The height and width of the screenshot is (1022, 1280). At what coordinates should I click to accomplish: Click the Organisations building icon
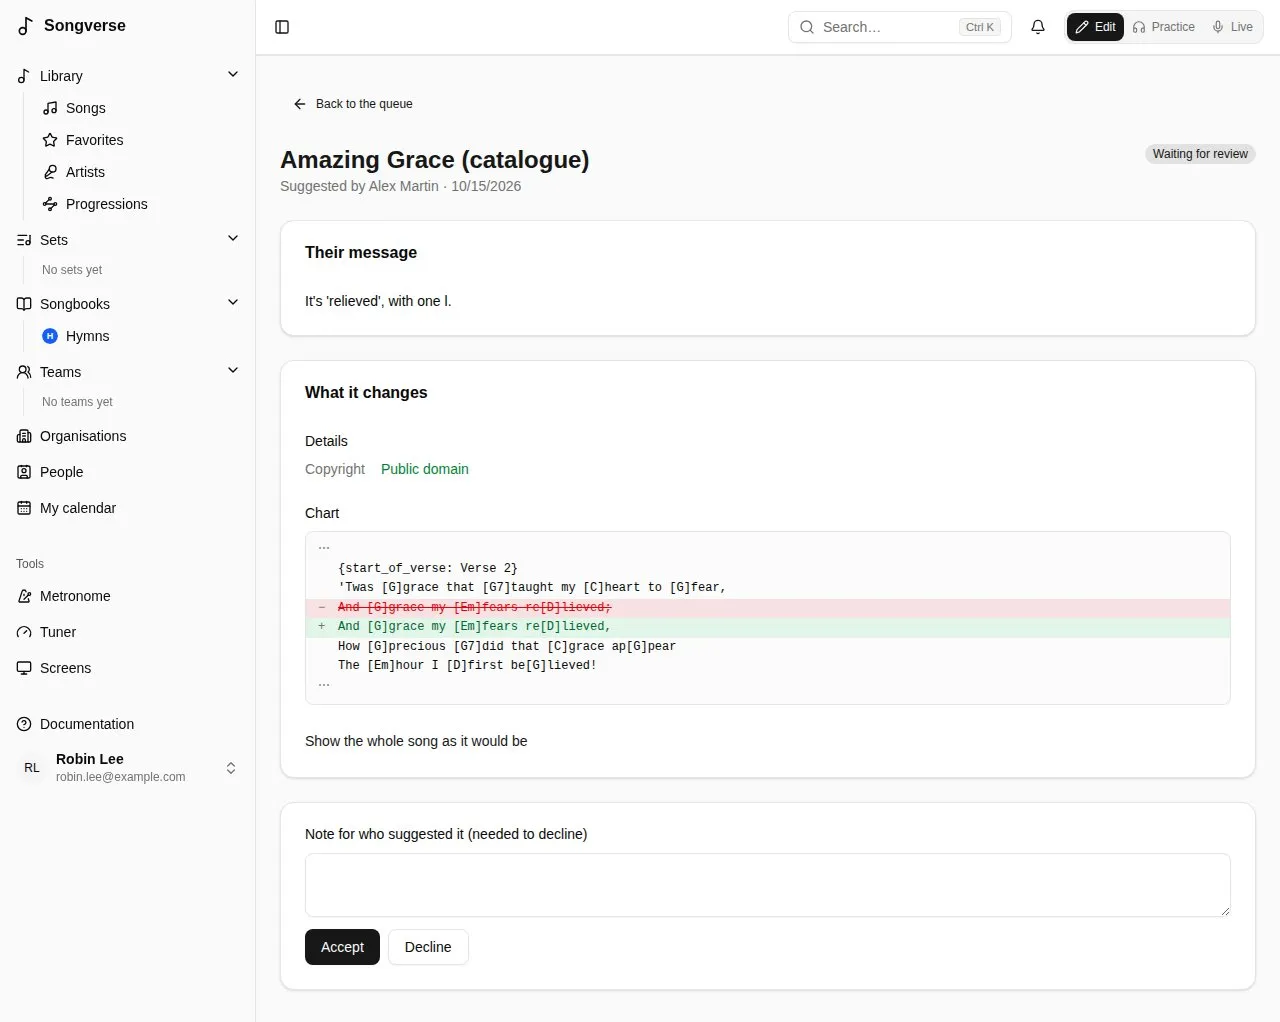click(24, 436)
